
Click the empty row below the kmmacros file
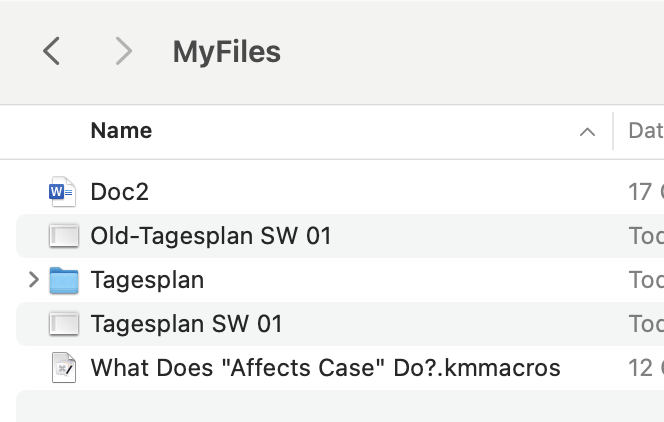pos(340,406)
